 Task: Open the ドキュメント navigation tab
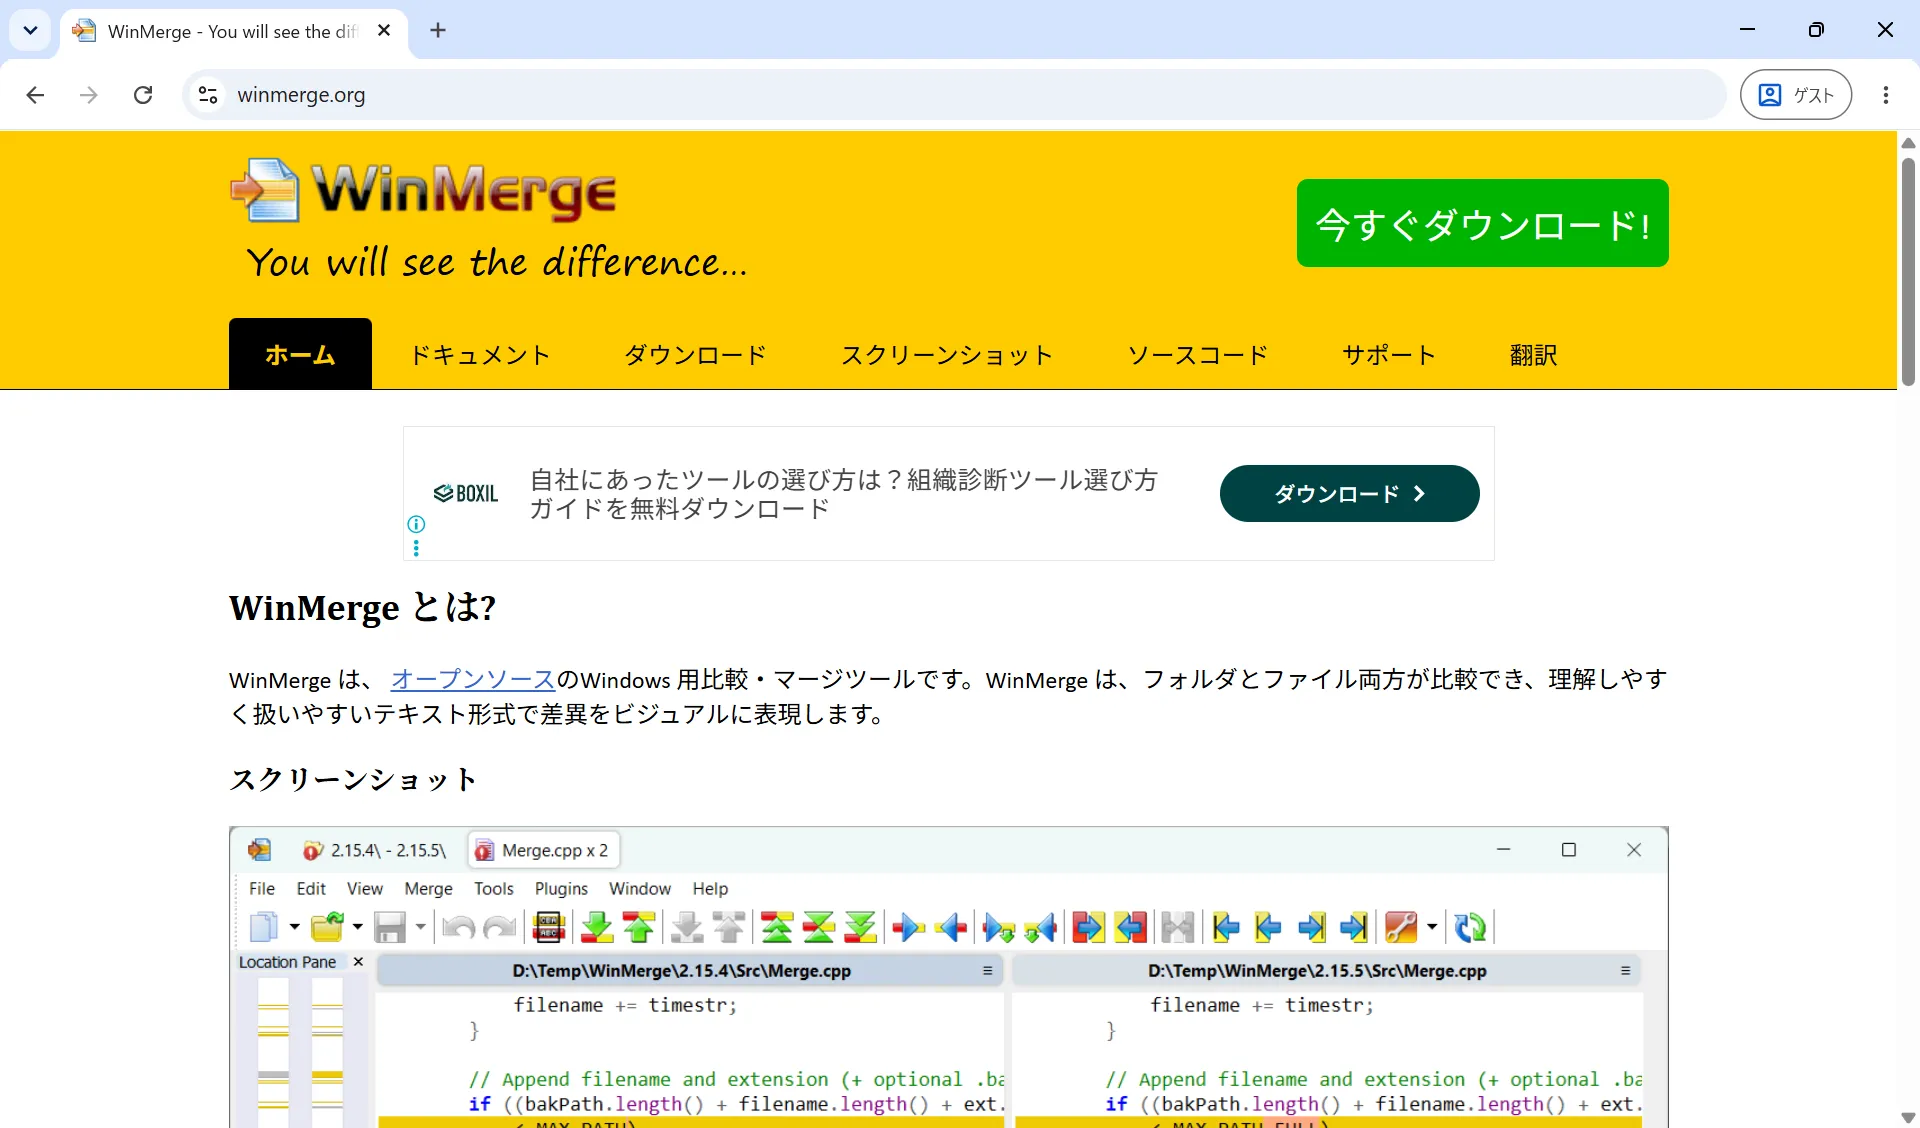[480, 354]
